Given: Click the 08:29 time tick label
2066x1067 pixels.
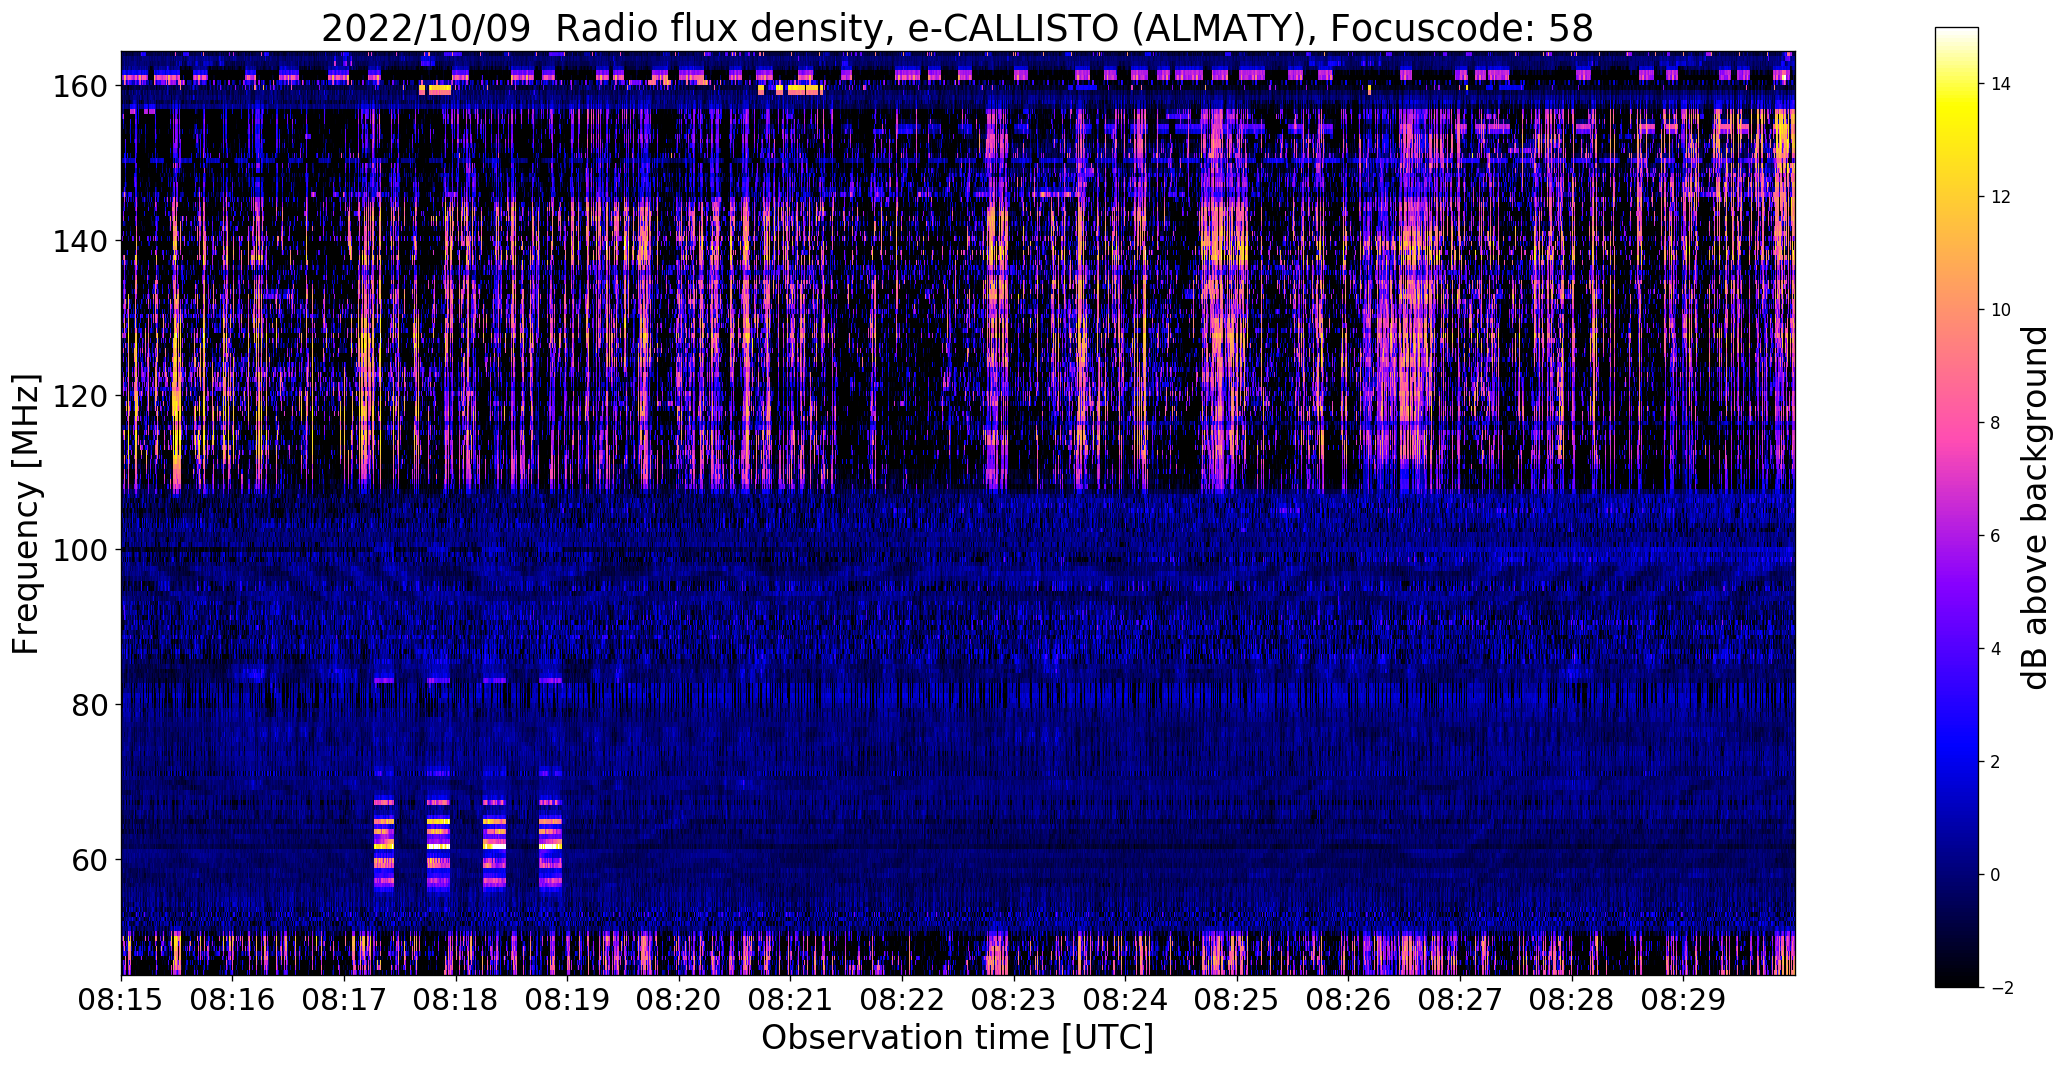Looking at the screenshot, I should pyautogui.click(x=1684, y=1000).
